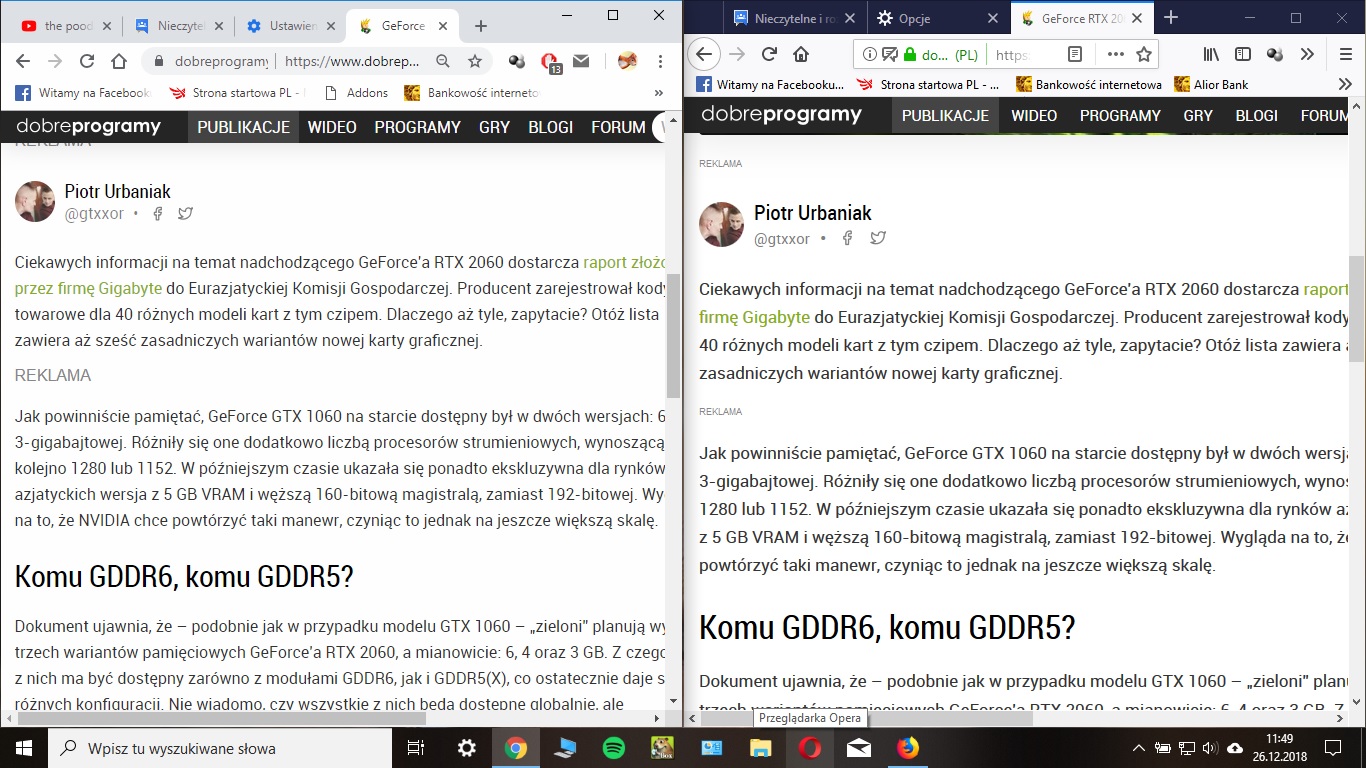This screenshot has height=768, width=1366.
Task: Open new tab in Firefox
Action: coord(1171,17)
